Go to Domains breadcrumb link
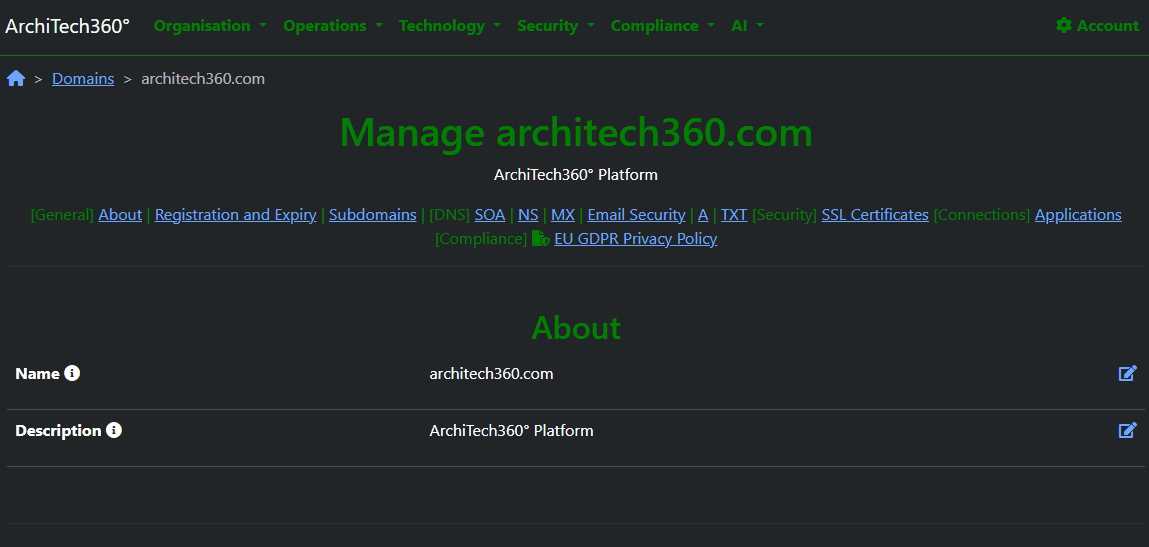The height and width of the screenshot is (547, 1149). (x=83, y=79)
